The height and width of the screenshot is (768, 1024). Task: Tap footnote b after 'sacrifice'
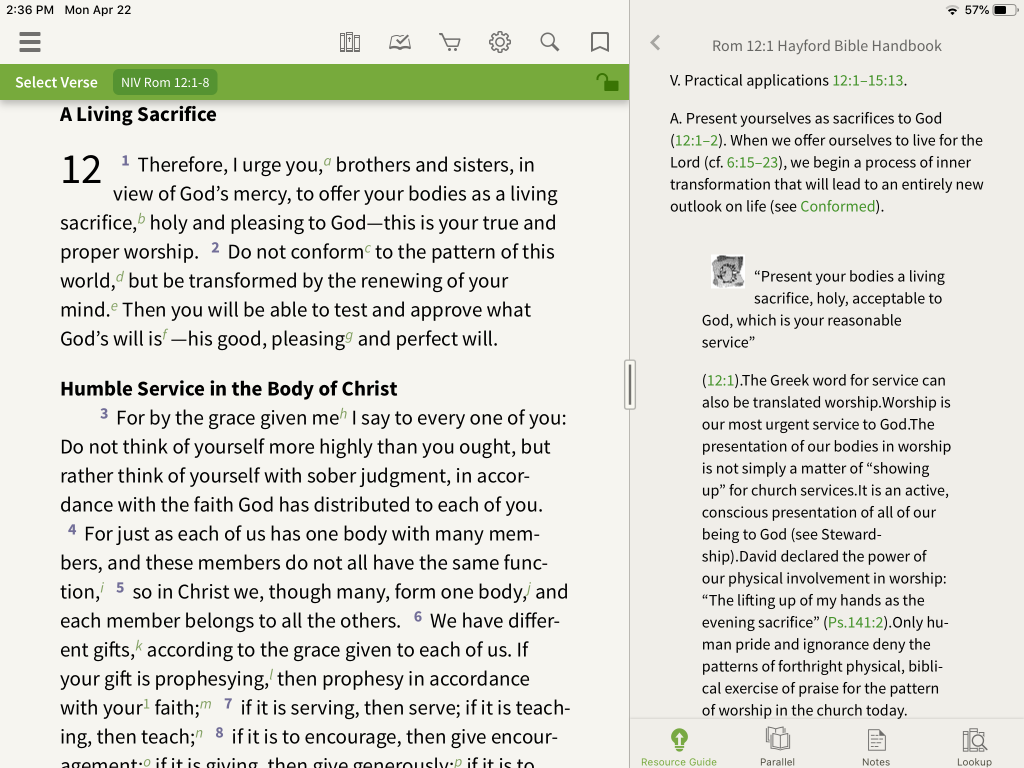[141, 219]
